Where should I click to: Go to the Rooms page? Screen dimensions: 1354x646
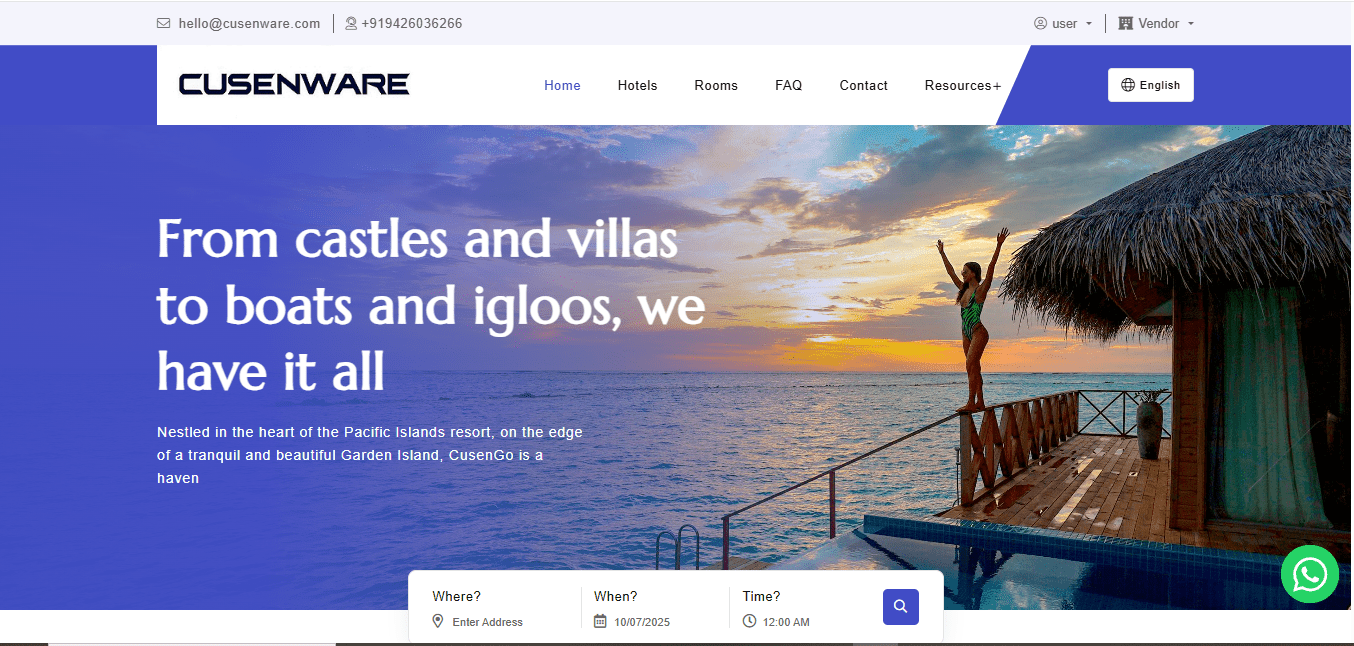tap(716, 86)
